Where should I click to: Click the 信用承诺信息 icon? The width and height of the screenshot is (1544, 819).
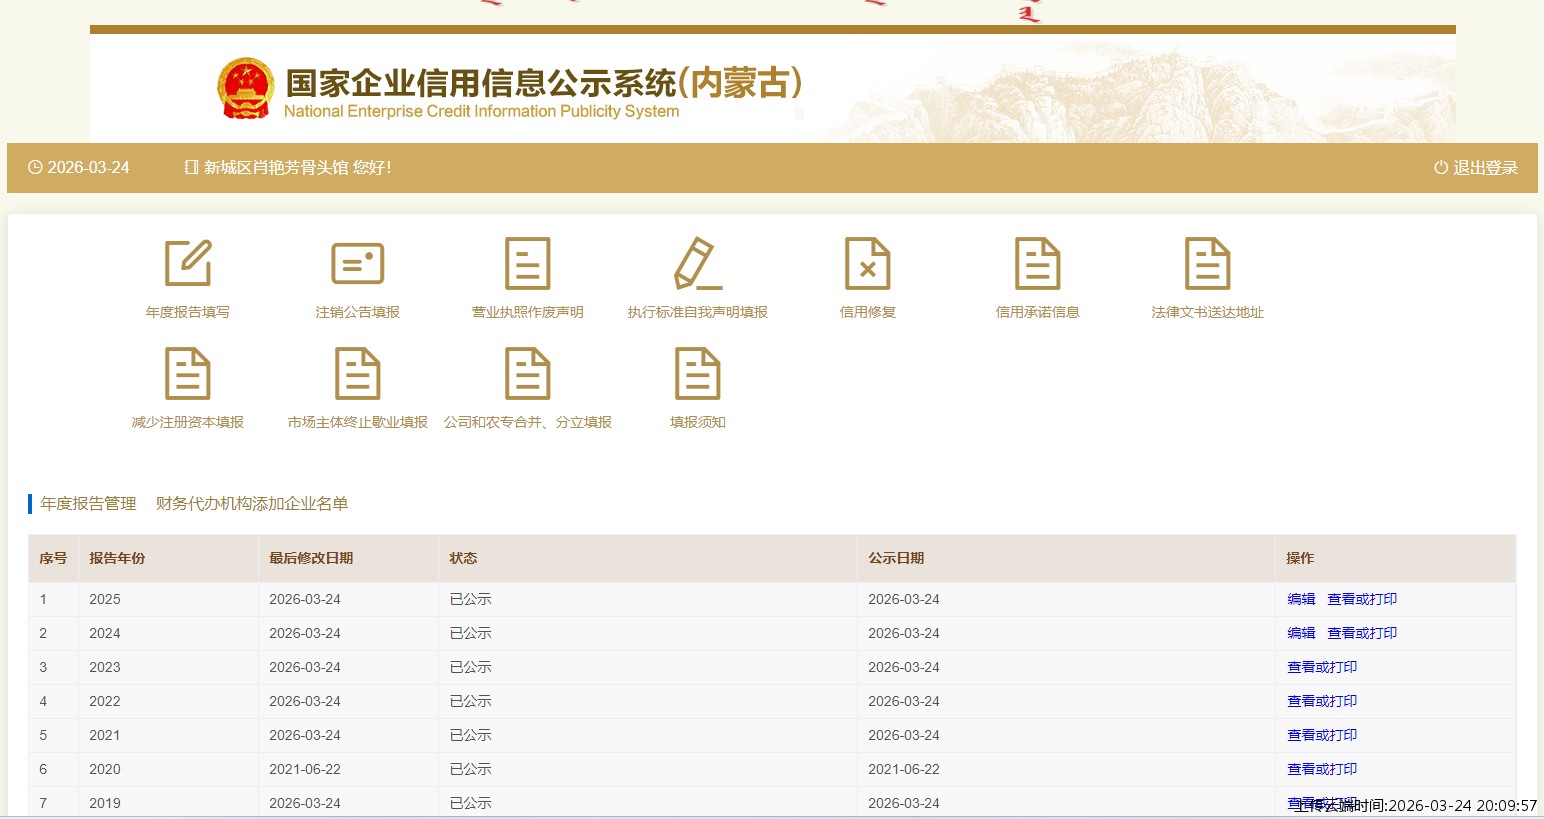pyautogui.click(x=1037, y=264)
